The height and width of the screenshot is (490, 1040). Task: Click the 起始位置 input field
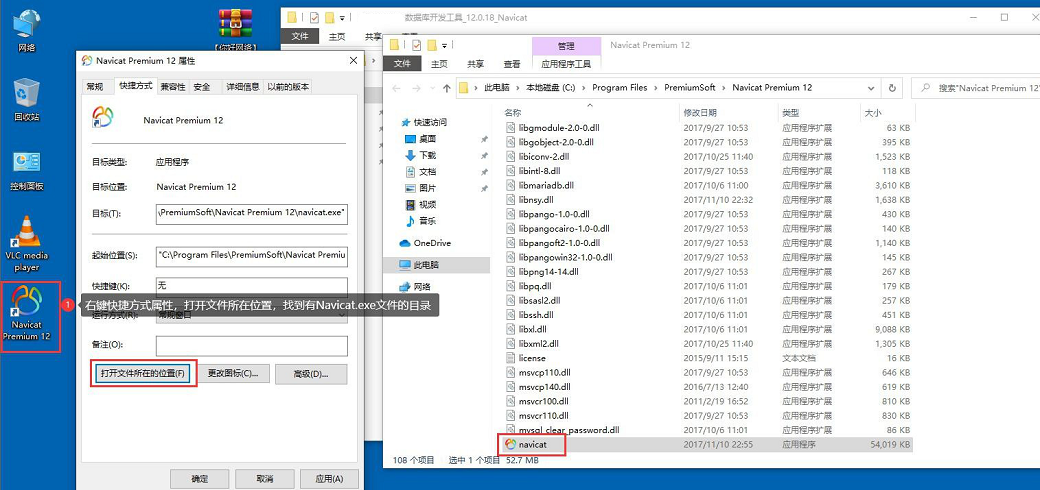(x=252, y=255)
